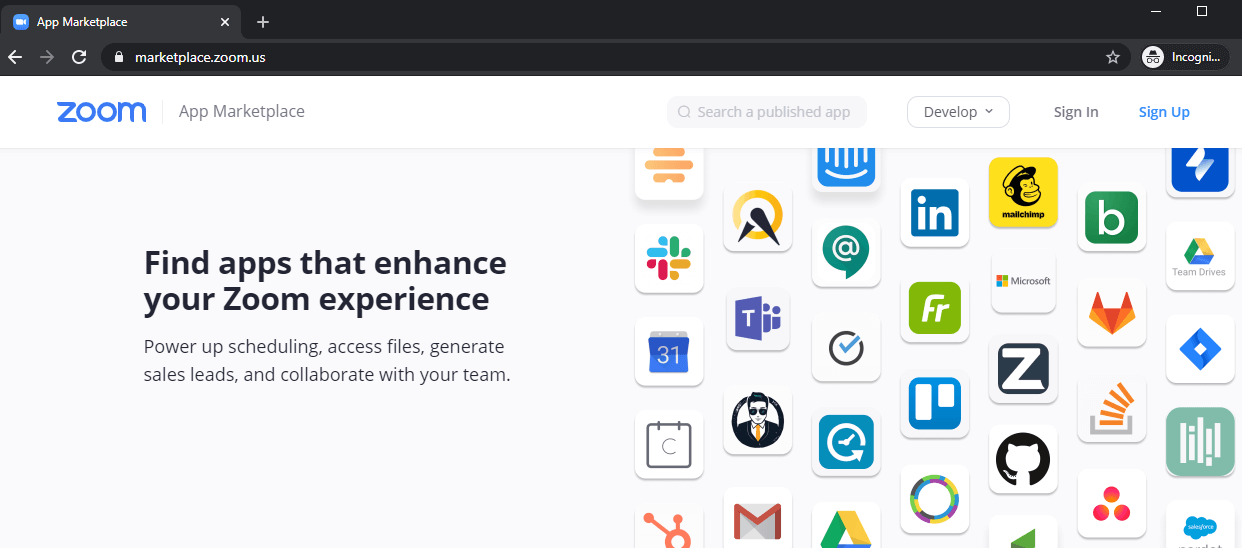This screenshot has height=551, width=1242.
Task: Click the colorful ring app icon
Action: 935,498
